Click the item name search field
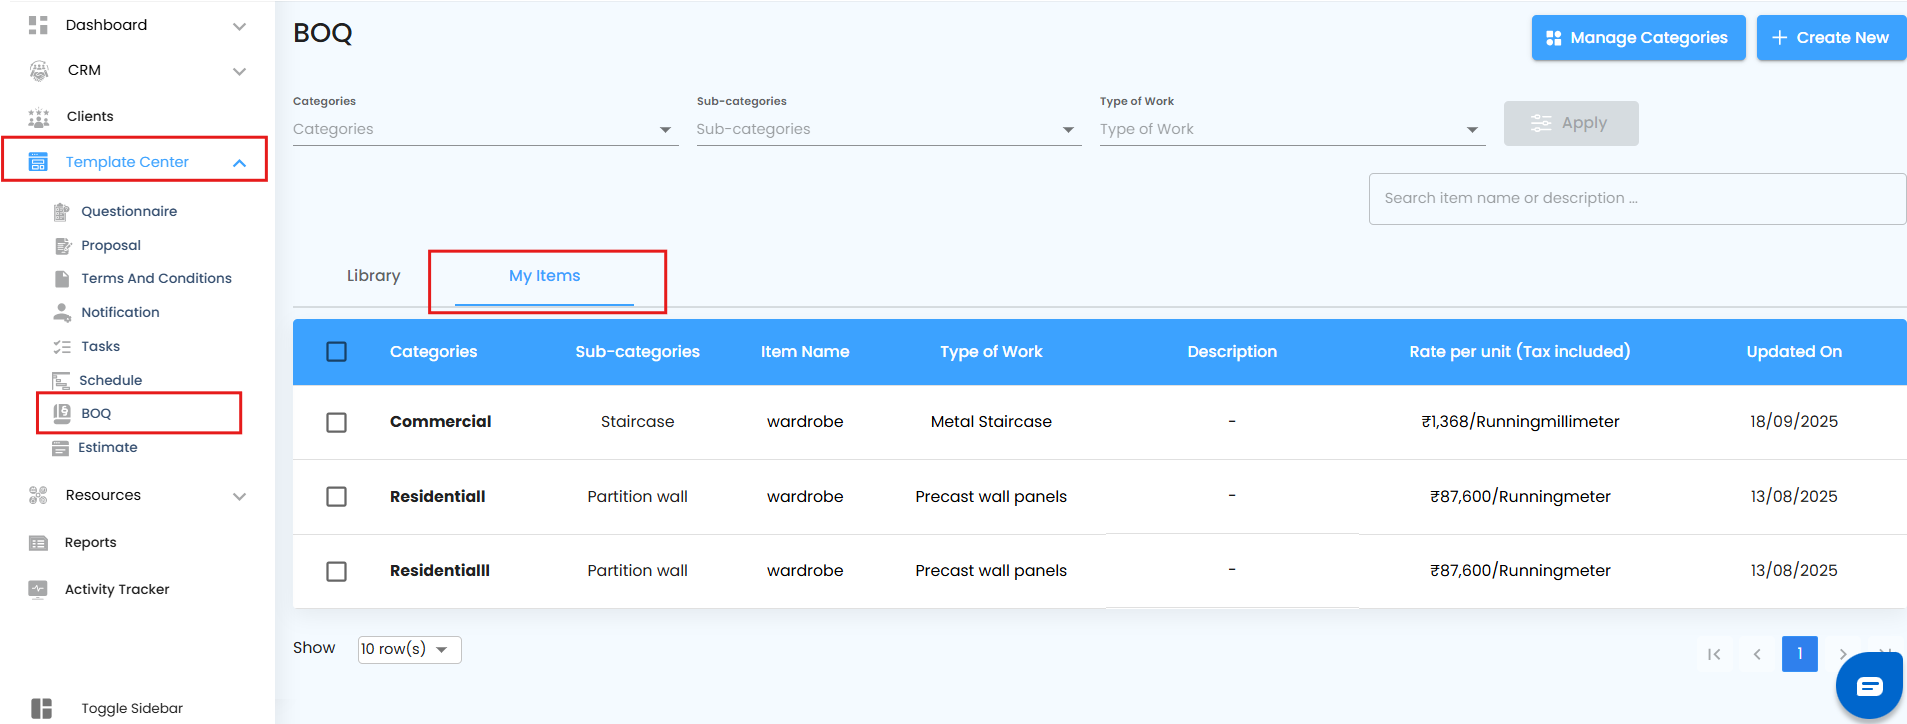 coord(1636,198)
